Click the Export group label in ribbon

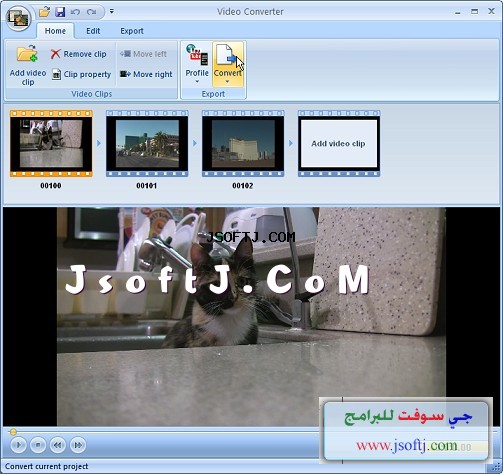pos(213,94)
